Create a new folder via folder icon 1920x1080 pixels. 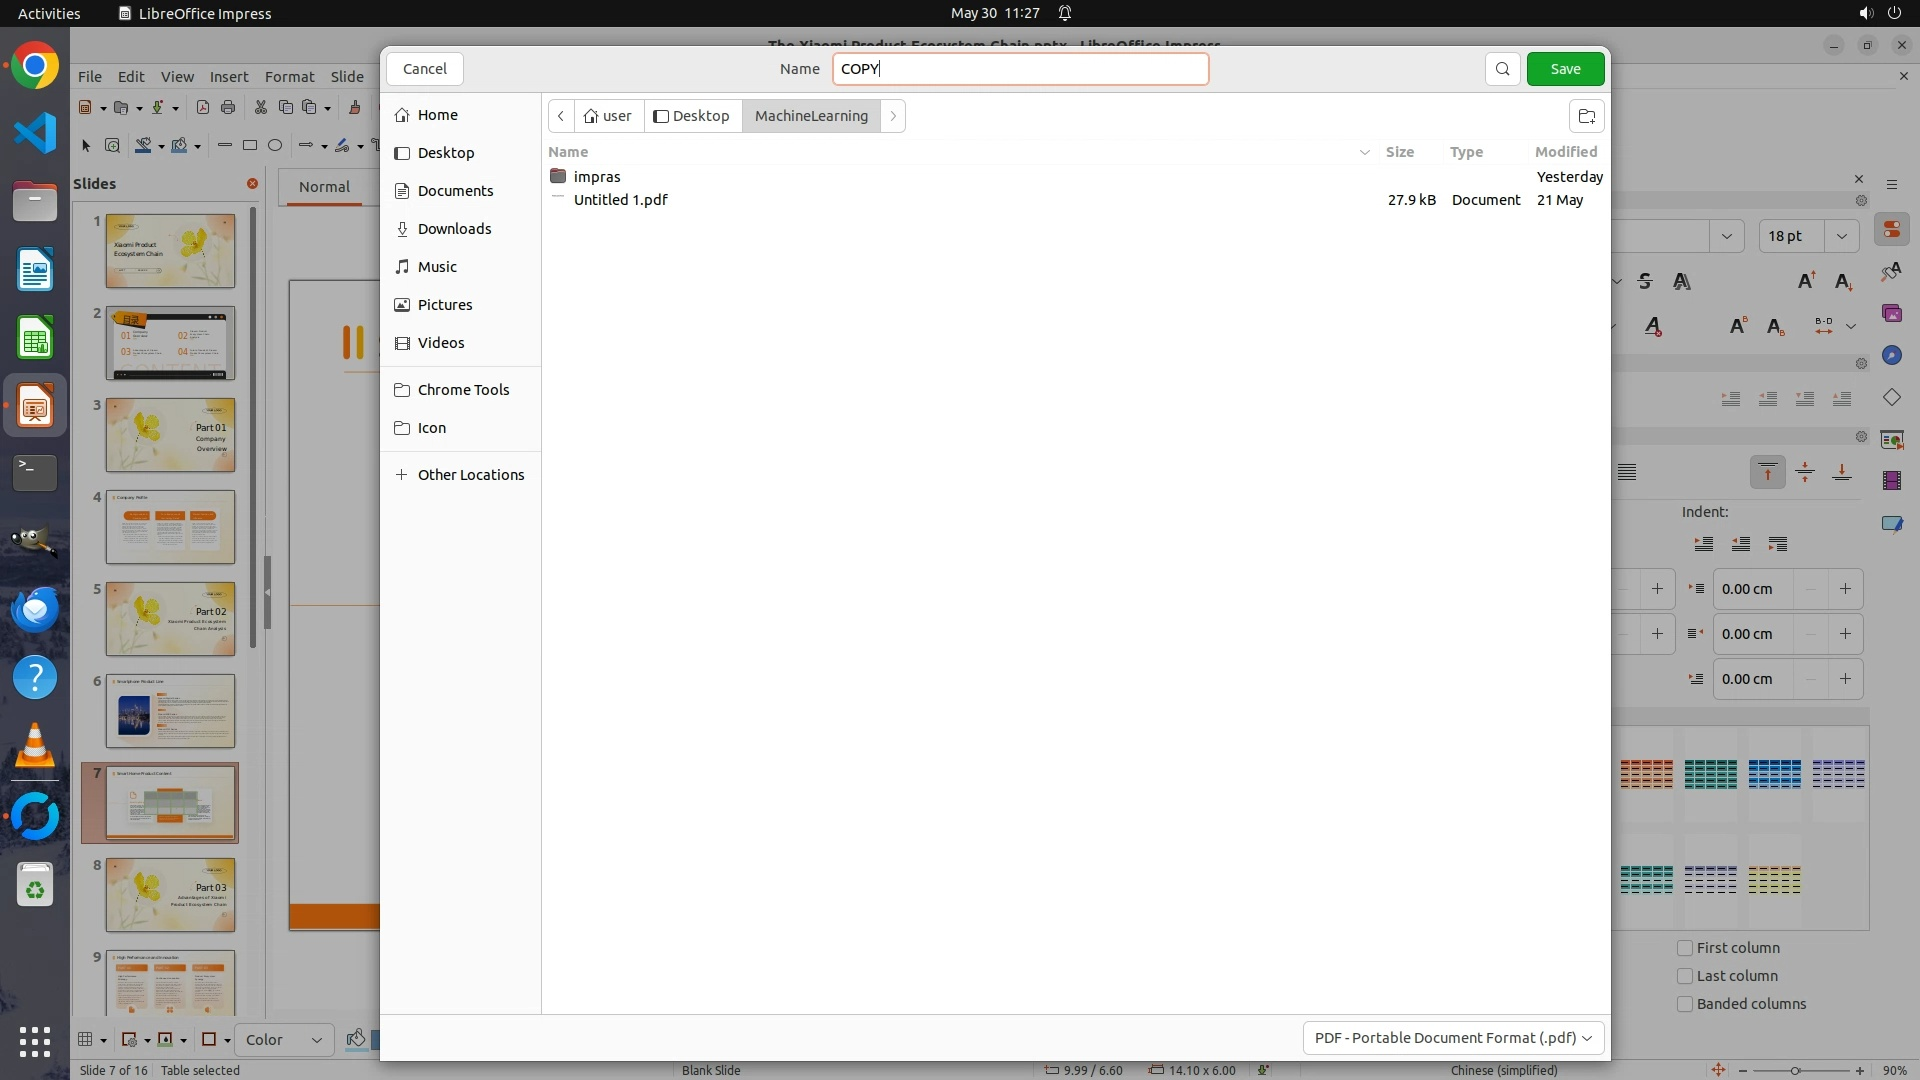tap(1586, 116)
